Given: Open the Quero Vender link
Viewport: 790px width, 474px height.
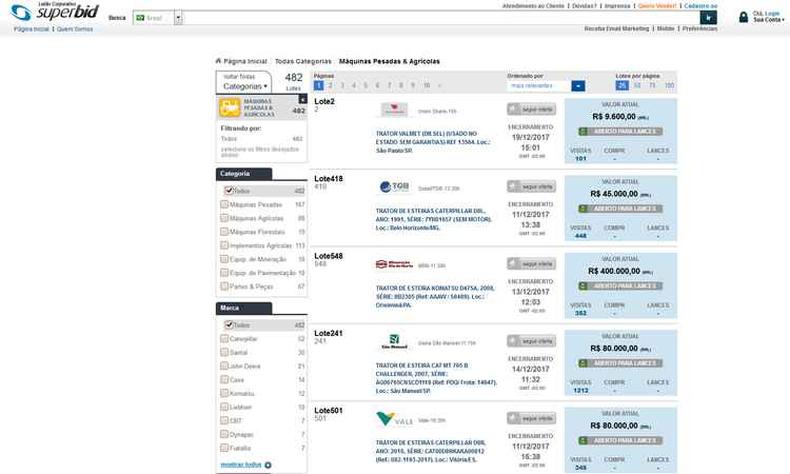Looking at the screenshot, I should pyautogui.click(x=657, y=6).
